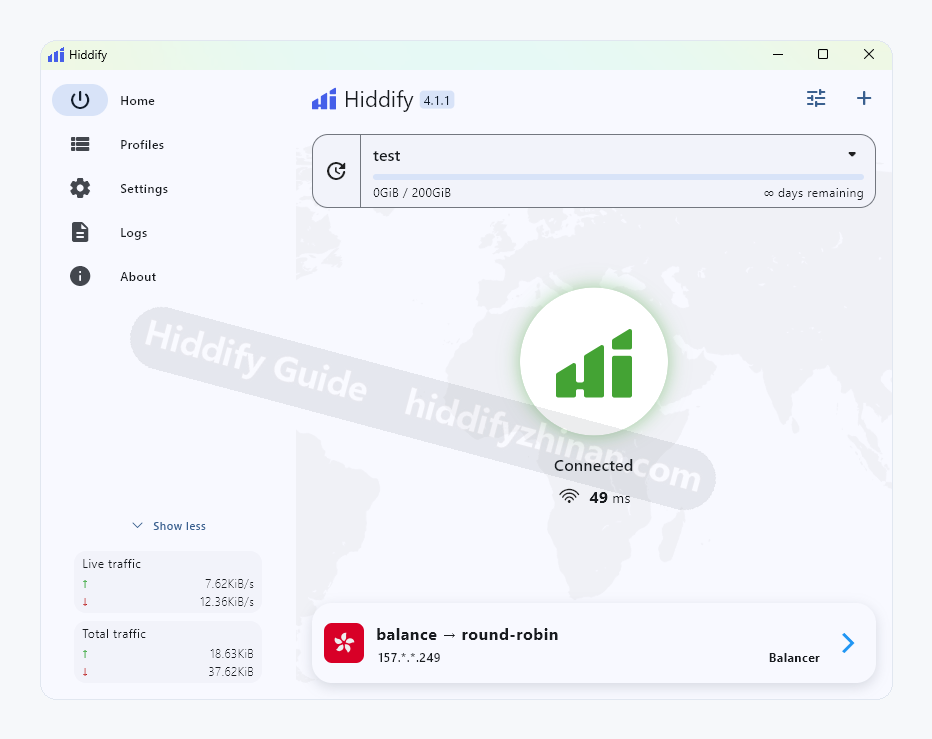Open the Settings gear icon

[x=80, y=188]
